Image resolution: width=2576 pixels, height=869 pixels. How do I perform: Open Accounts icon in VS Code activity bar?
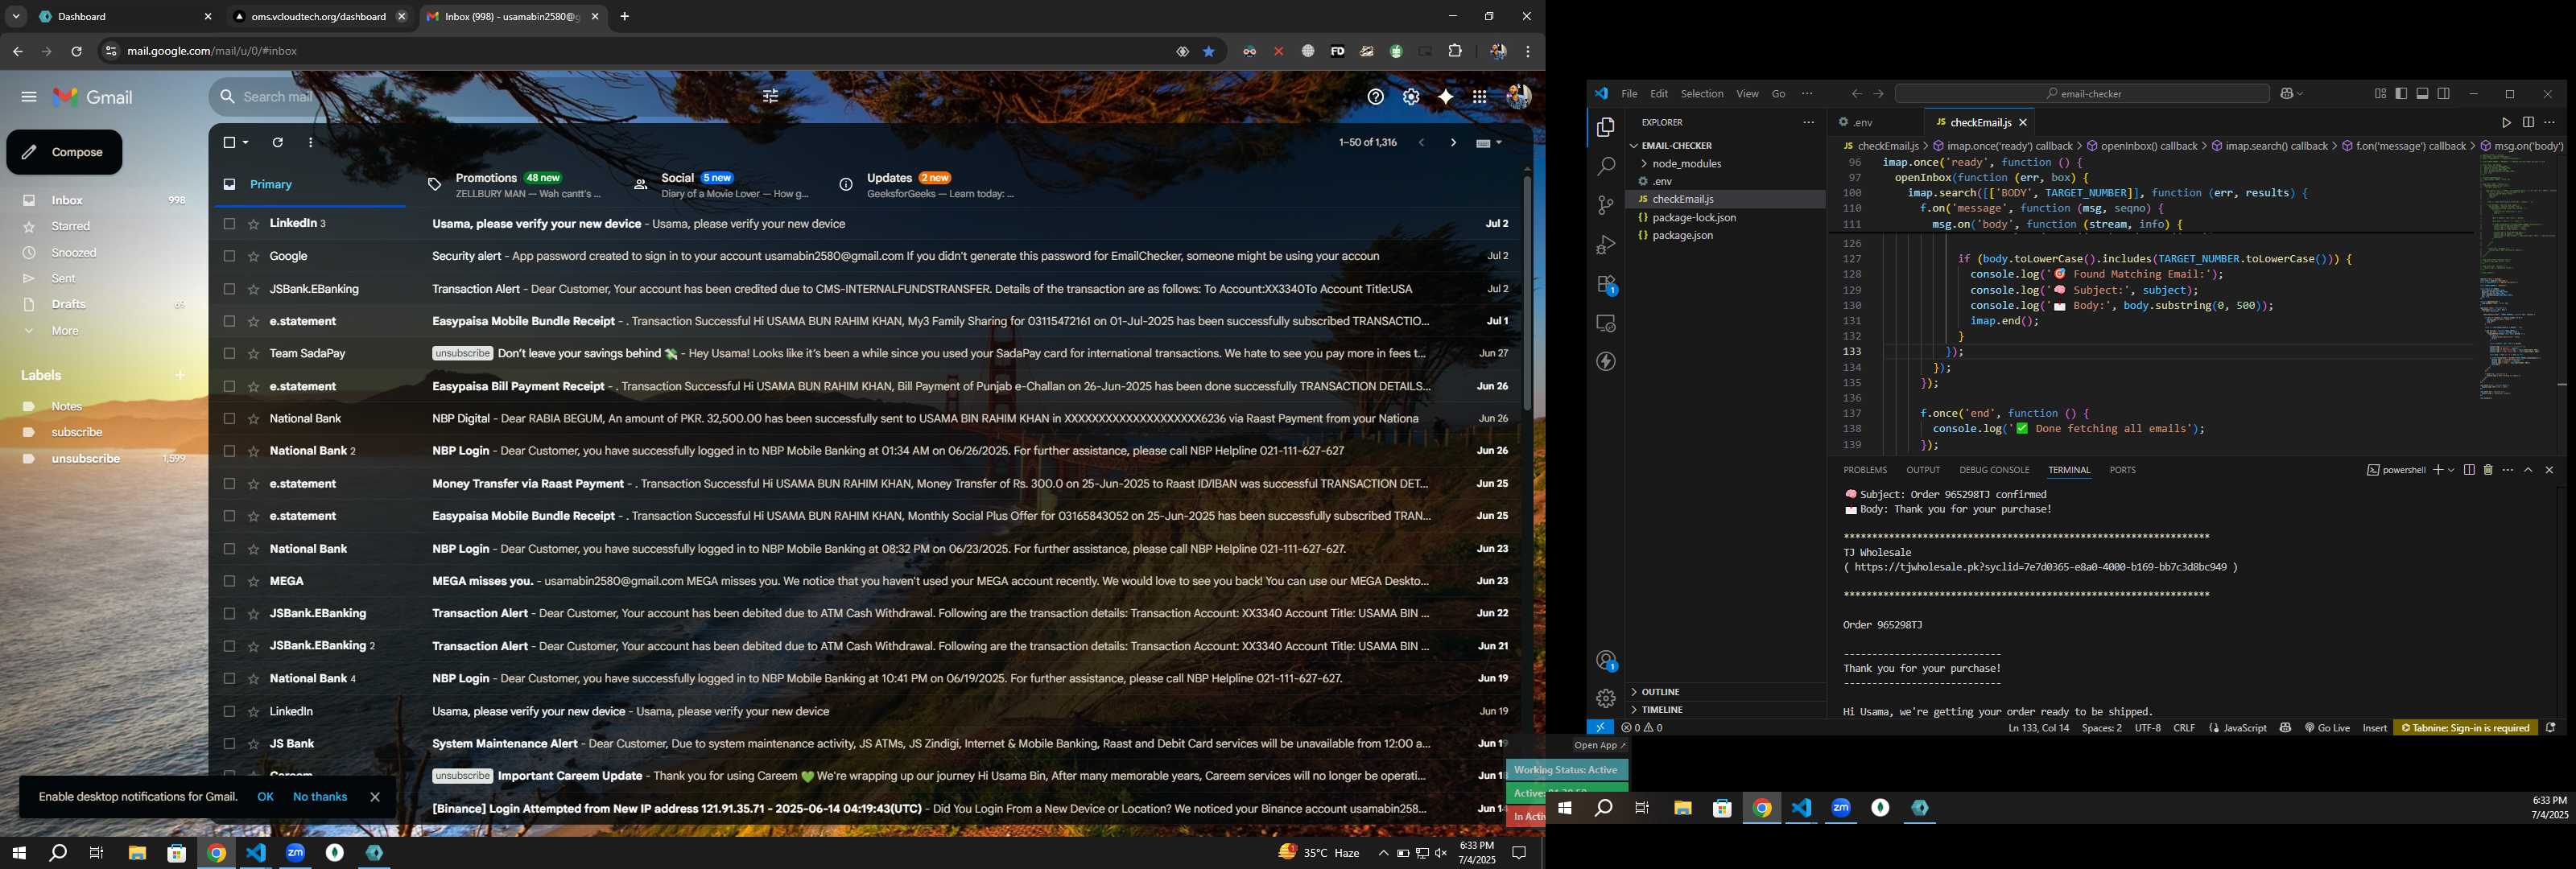point(1606,661)
